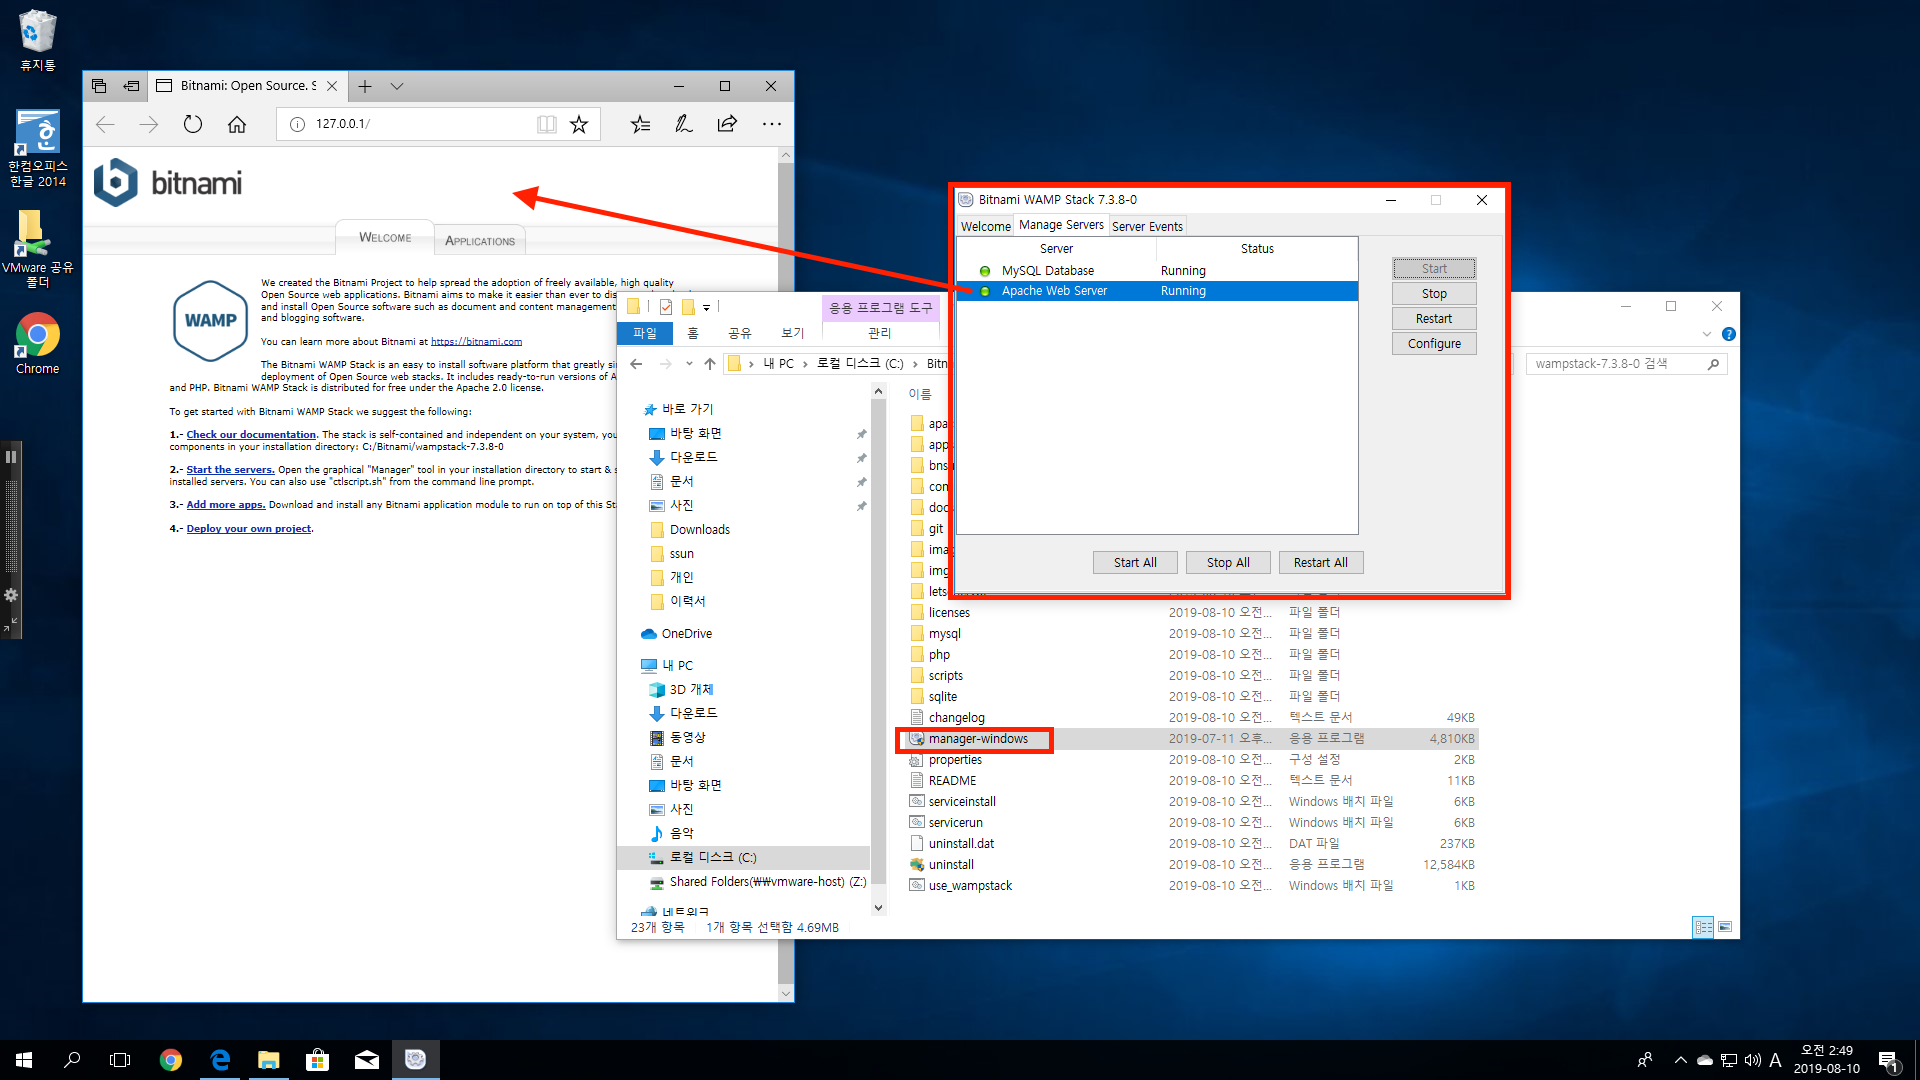Click File Explorer back arrow

[636, 364]
